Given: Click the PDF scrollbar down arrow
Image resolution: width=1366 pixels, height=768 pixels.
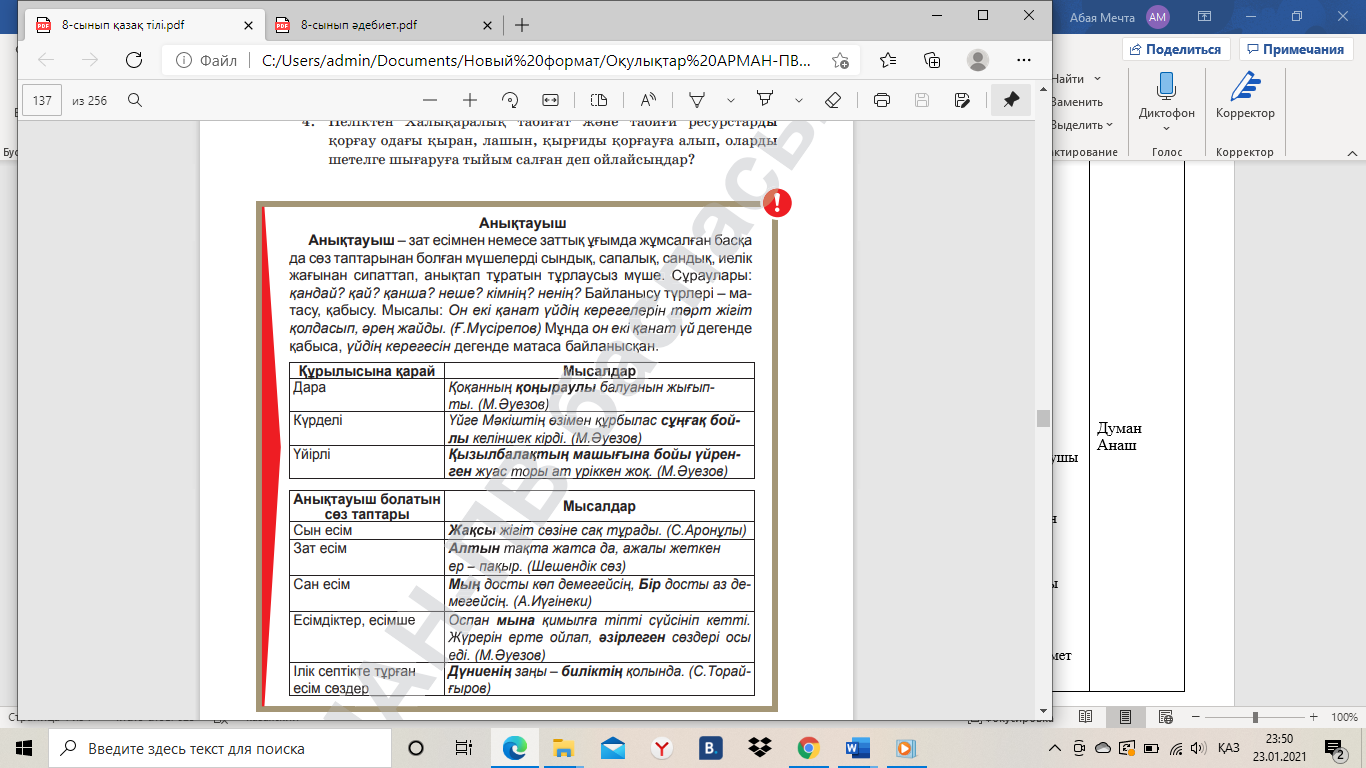Looking at the screenshot, I should click(1043, 709).
